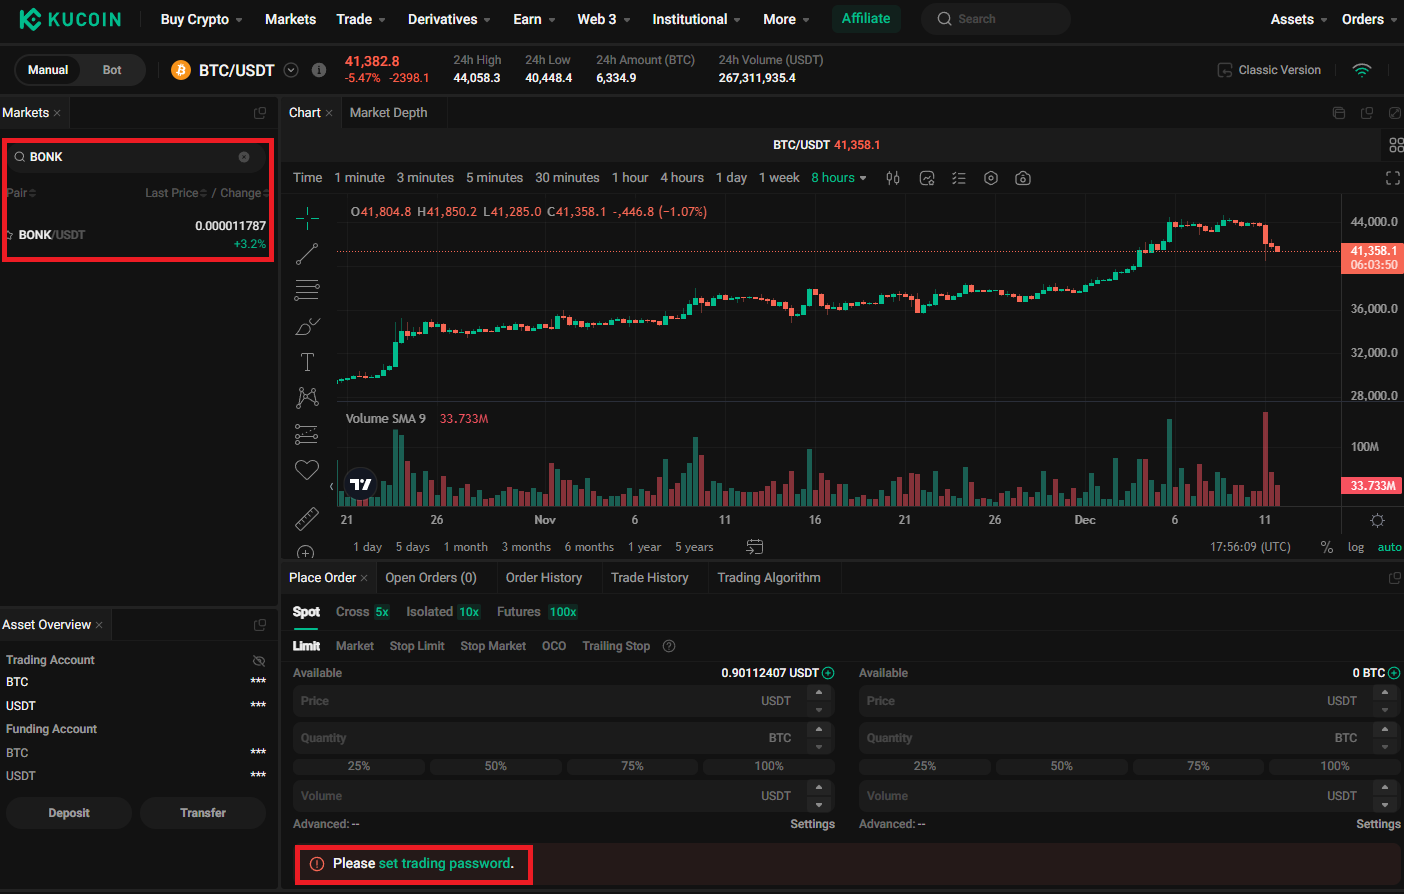This screenshot has height=894, width=1404.
Task: Open the Trailing Stop help icon
Action: point(669,646)
